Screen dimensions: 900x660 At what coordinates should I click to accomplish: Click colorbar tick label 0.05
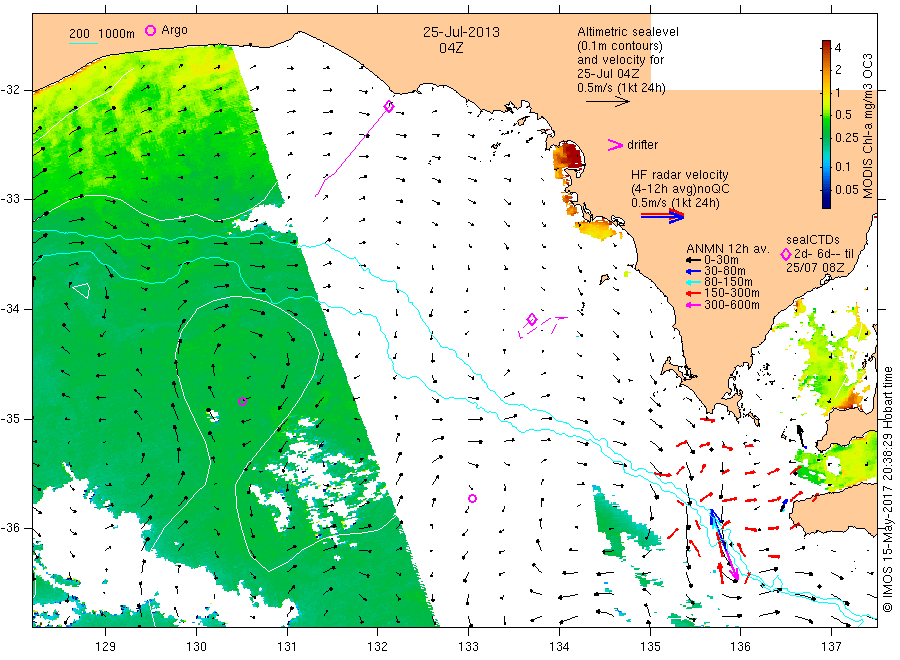coord(847,189)
